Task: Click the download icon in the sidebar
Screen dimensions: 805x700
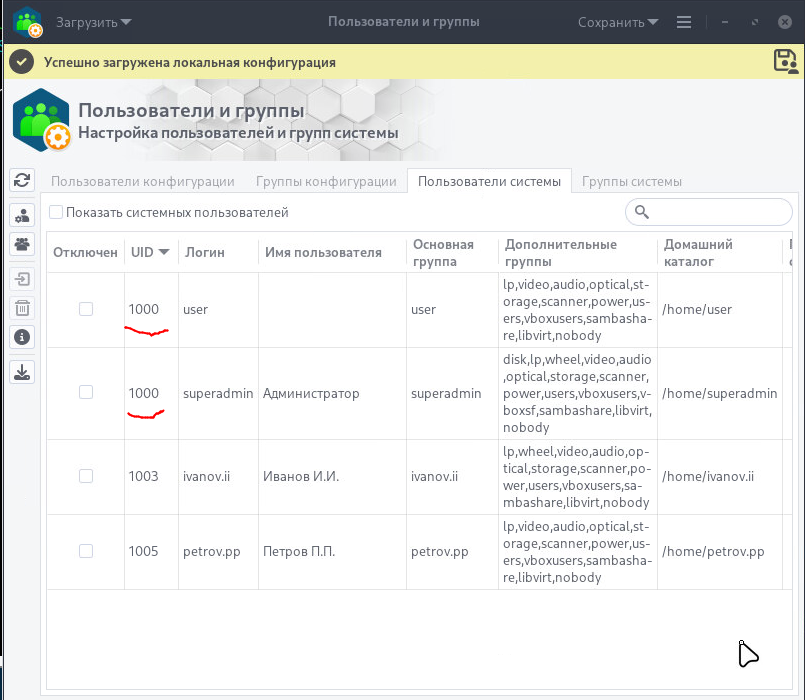Action: (21, 372)
